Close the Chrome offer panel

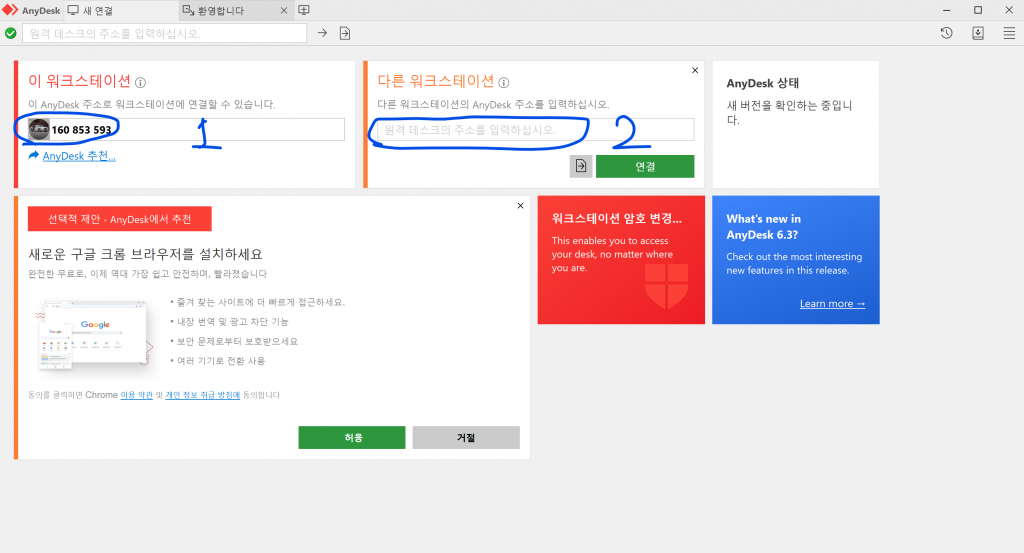coord(520,206)
